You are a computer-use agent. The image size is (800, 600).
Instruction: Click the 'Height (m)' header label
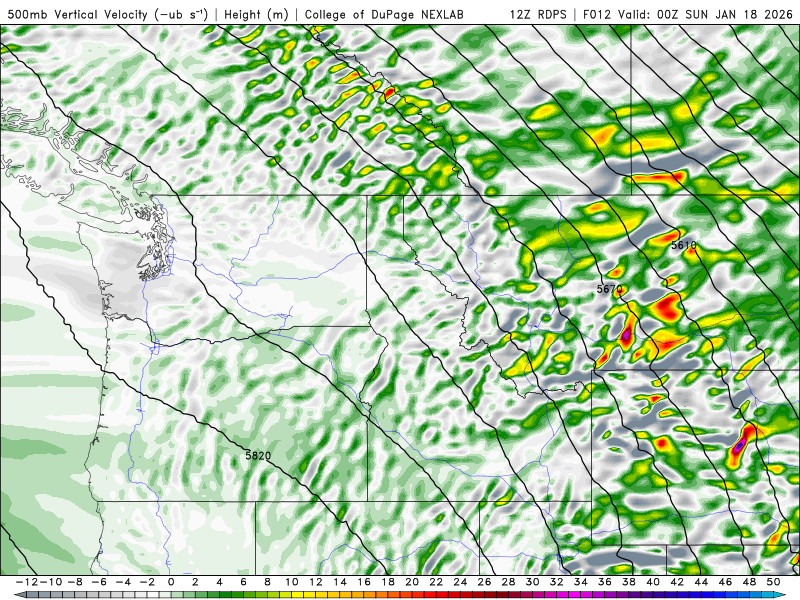pos(256,14)
